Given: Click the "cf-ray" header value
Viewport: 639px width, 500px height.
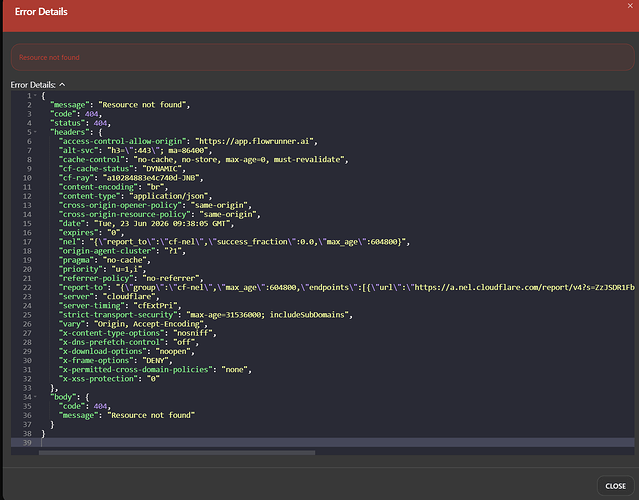Looking at the screenshot, I should (153, 178).
